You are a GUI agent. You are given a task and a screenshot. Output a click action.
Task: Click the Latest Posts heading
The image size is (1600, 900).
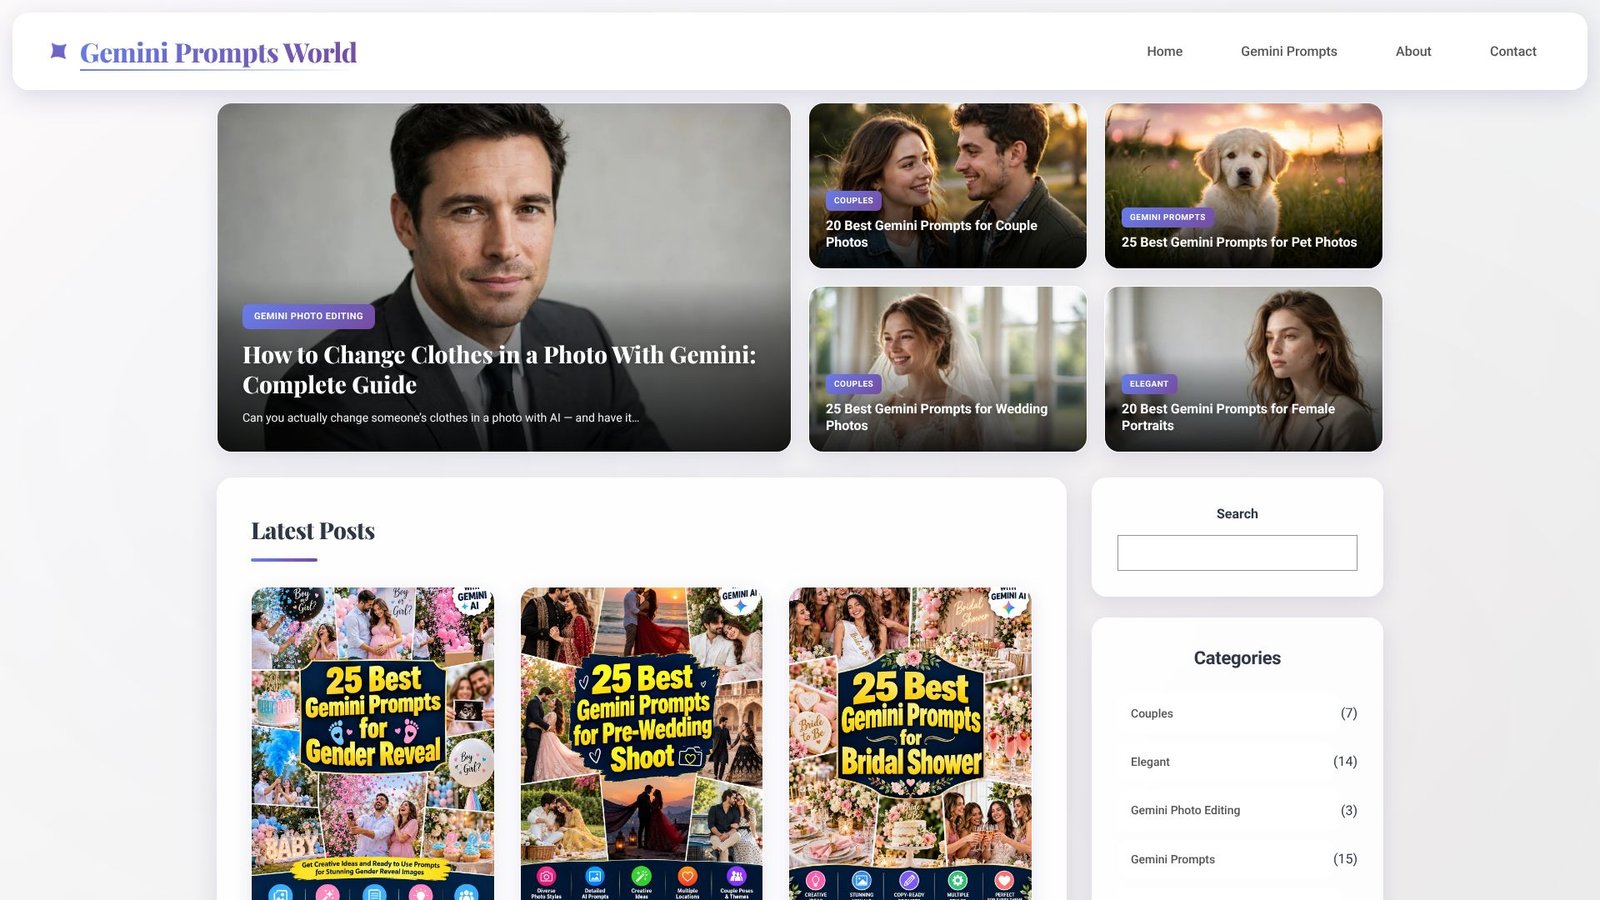[x=313, y=531]
